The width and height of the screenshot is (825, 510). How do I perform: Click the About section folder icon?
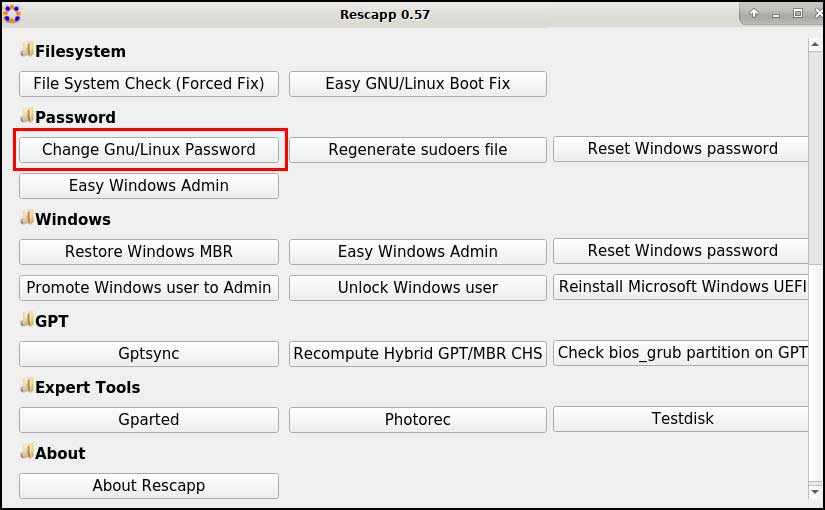point(27,452)
